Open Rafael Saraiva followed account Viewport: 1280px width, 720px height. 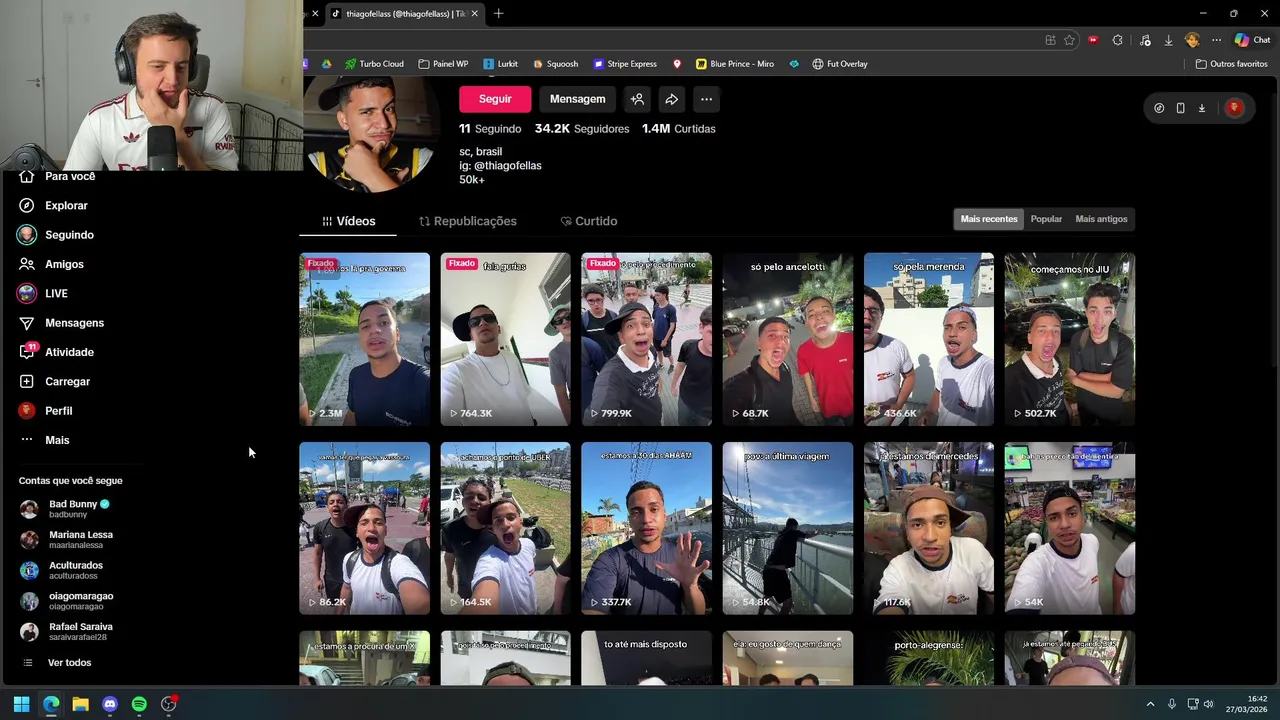click(x=68, y=632)
